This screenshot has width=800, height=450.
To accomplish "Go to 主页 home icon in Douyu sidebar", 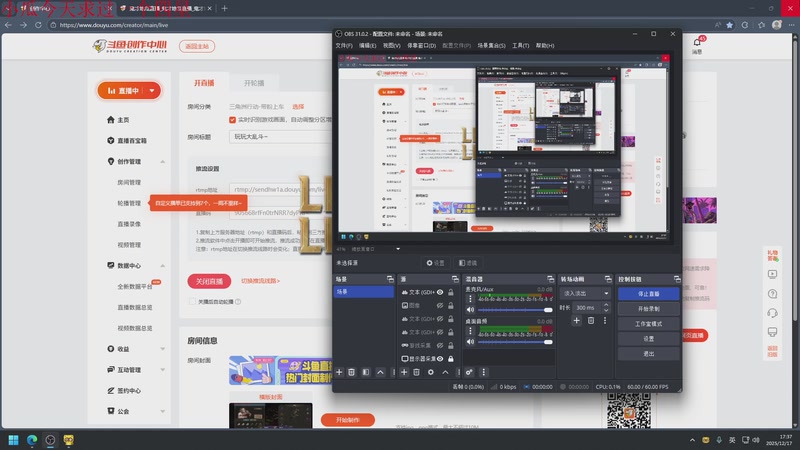I will point(111,119).
